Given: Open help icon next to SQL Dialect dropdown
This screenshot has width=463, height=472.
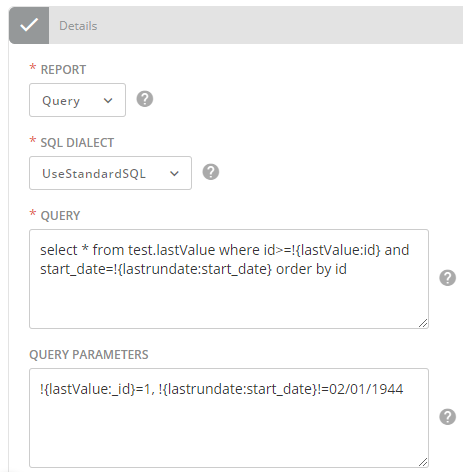Looking at the screenshot, I should 211,172.
